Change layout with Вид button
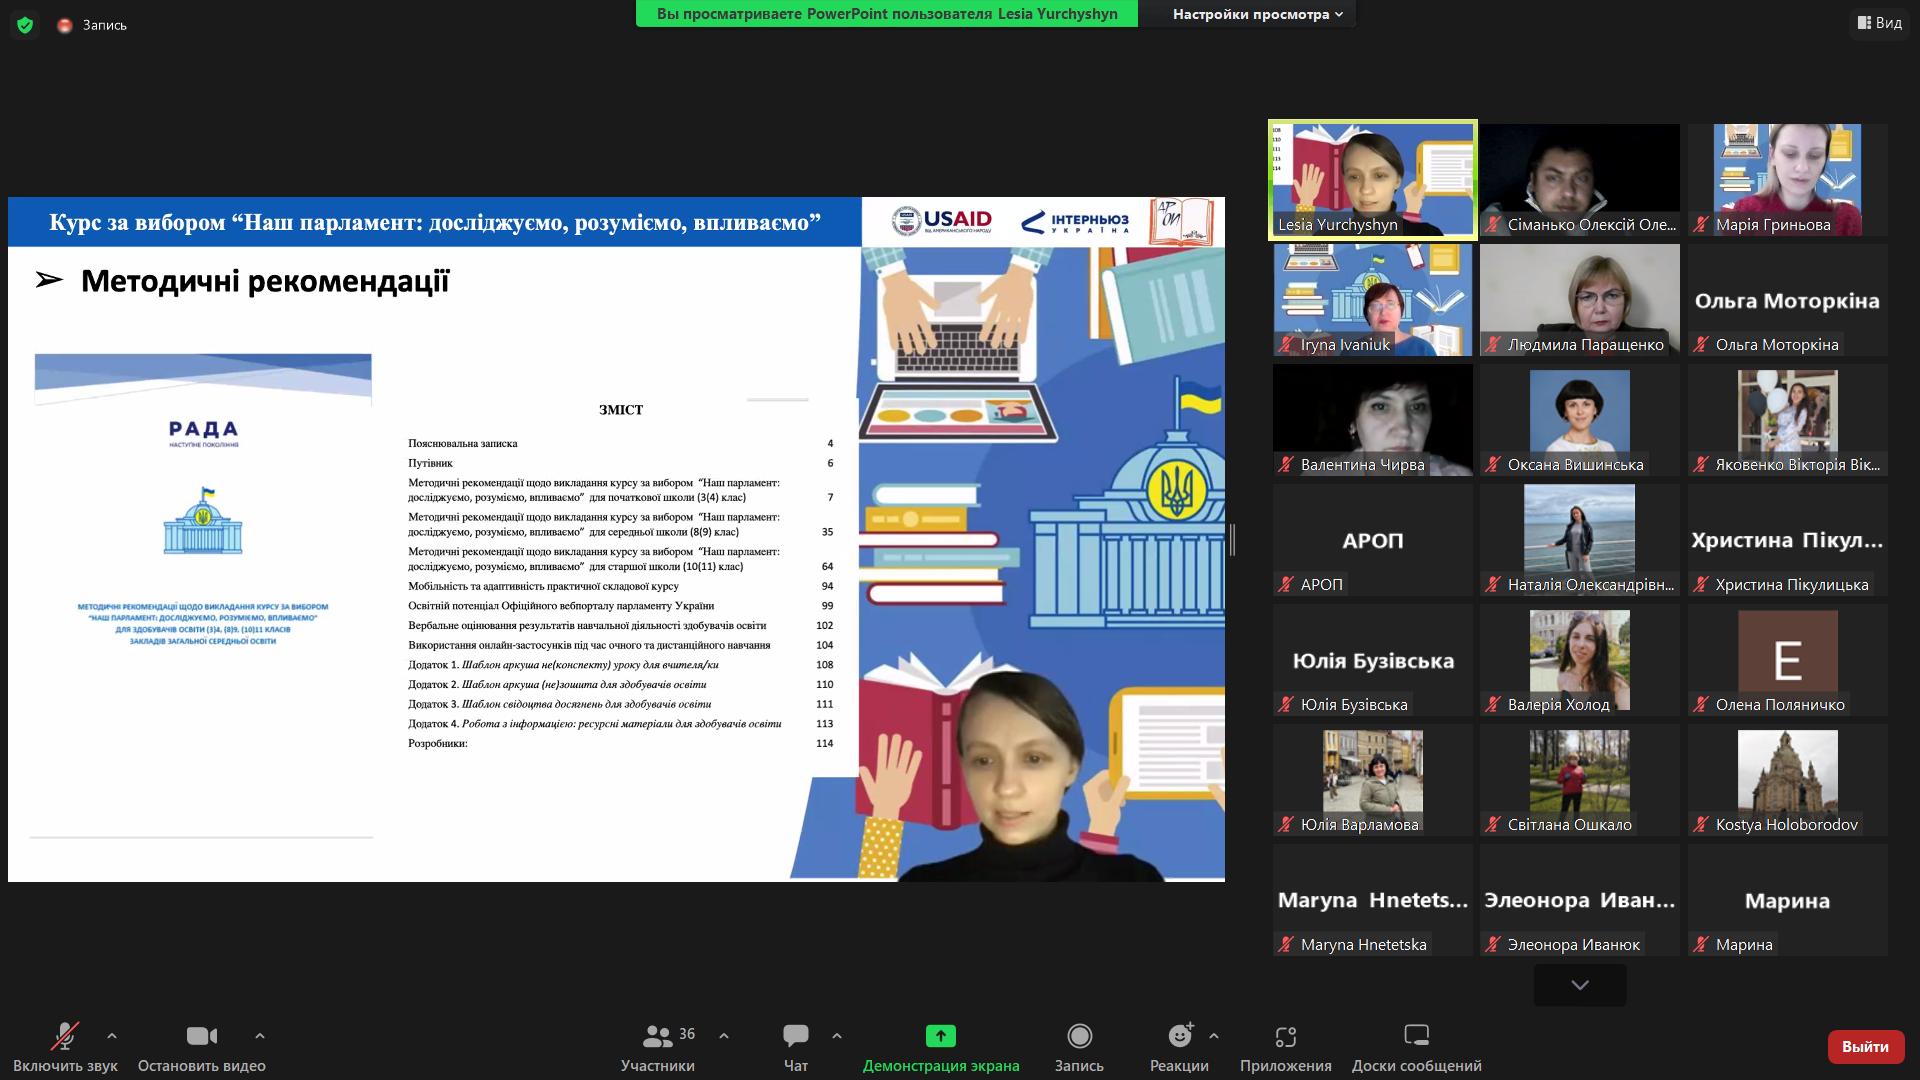 [x=1880, y=22]
